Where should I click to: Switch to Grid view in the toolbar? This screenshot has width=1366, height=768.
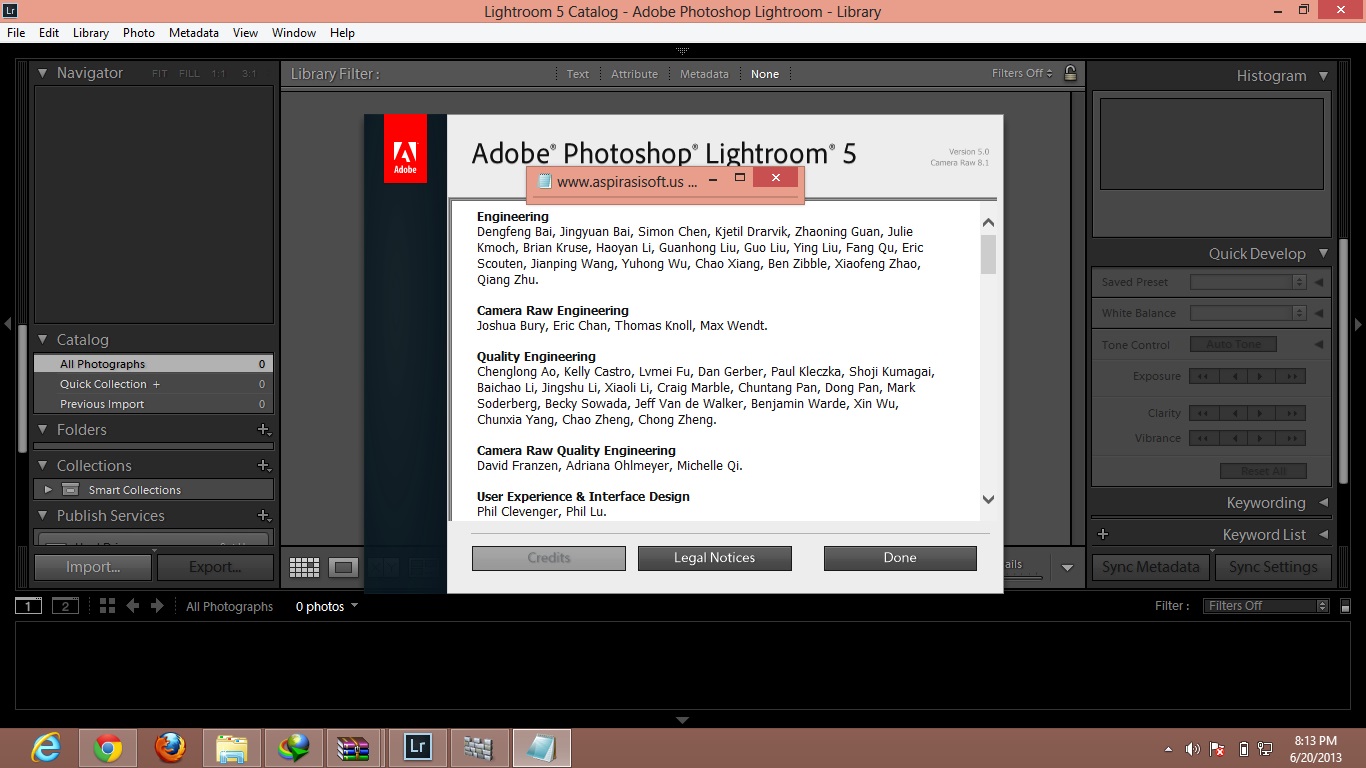click(x=304, y=567)
